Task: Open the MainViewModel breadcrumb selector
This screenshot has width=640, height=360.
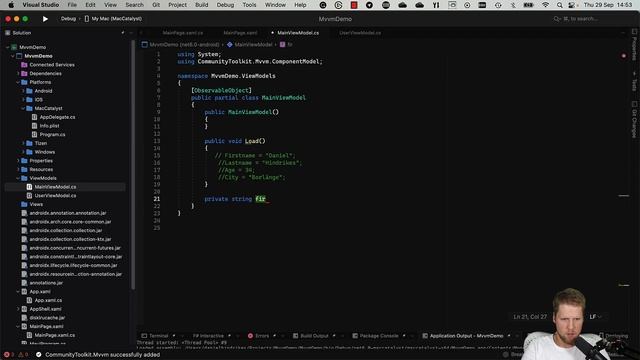Action: coord(253,44)
